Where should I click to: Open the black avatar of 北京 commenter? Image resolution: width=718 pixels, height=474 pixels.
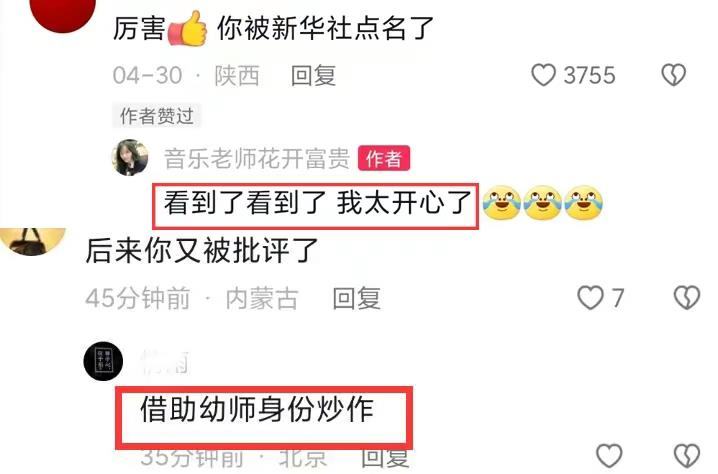[x=103, y=361]
